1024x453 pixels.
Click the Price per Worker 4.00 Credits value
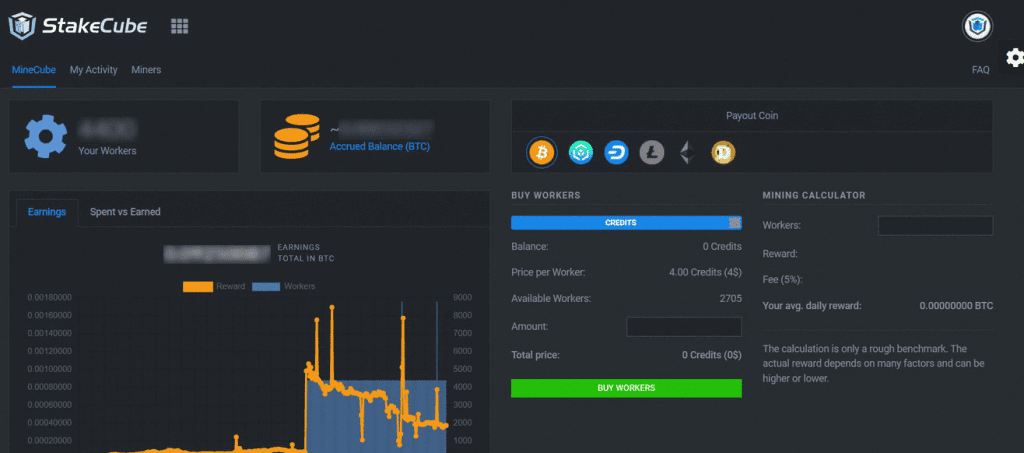[705, 272]
